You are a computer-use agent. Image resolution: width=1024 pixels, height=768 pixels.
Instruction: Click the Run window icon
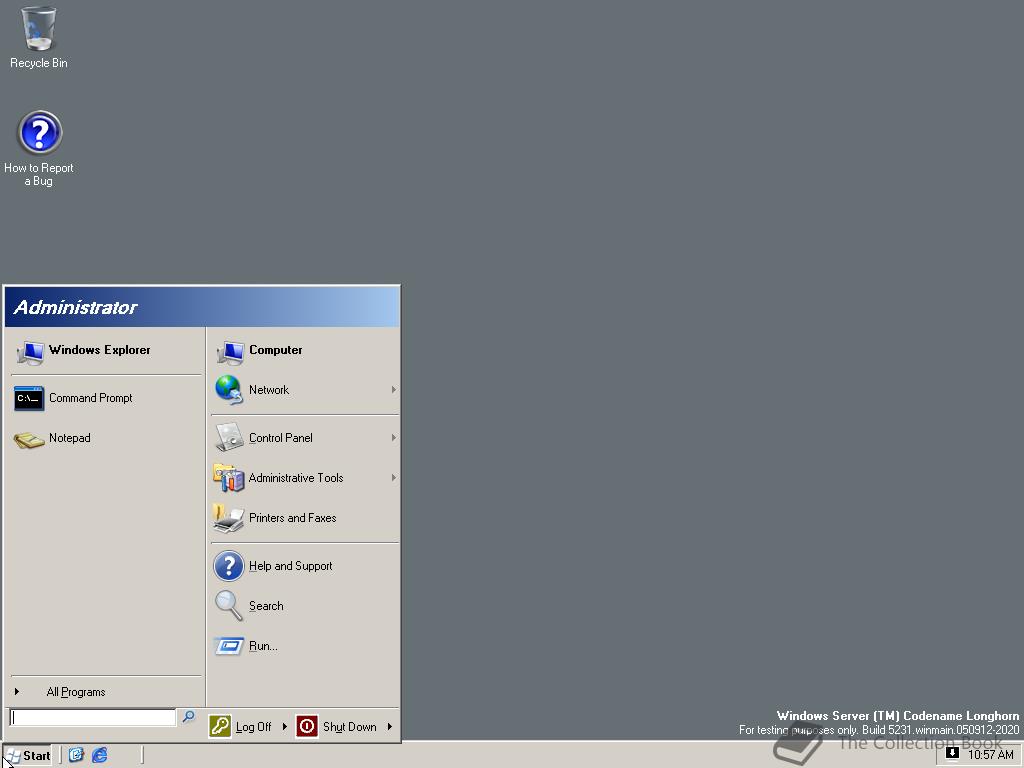tap(229, 647)
